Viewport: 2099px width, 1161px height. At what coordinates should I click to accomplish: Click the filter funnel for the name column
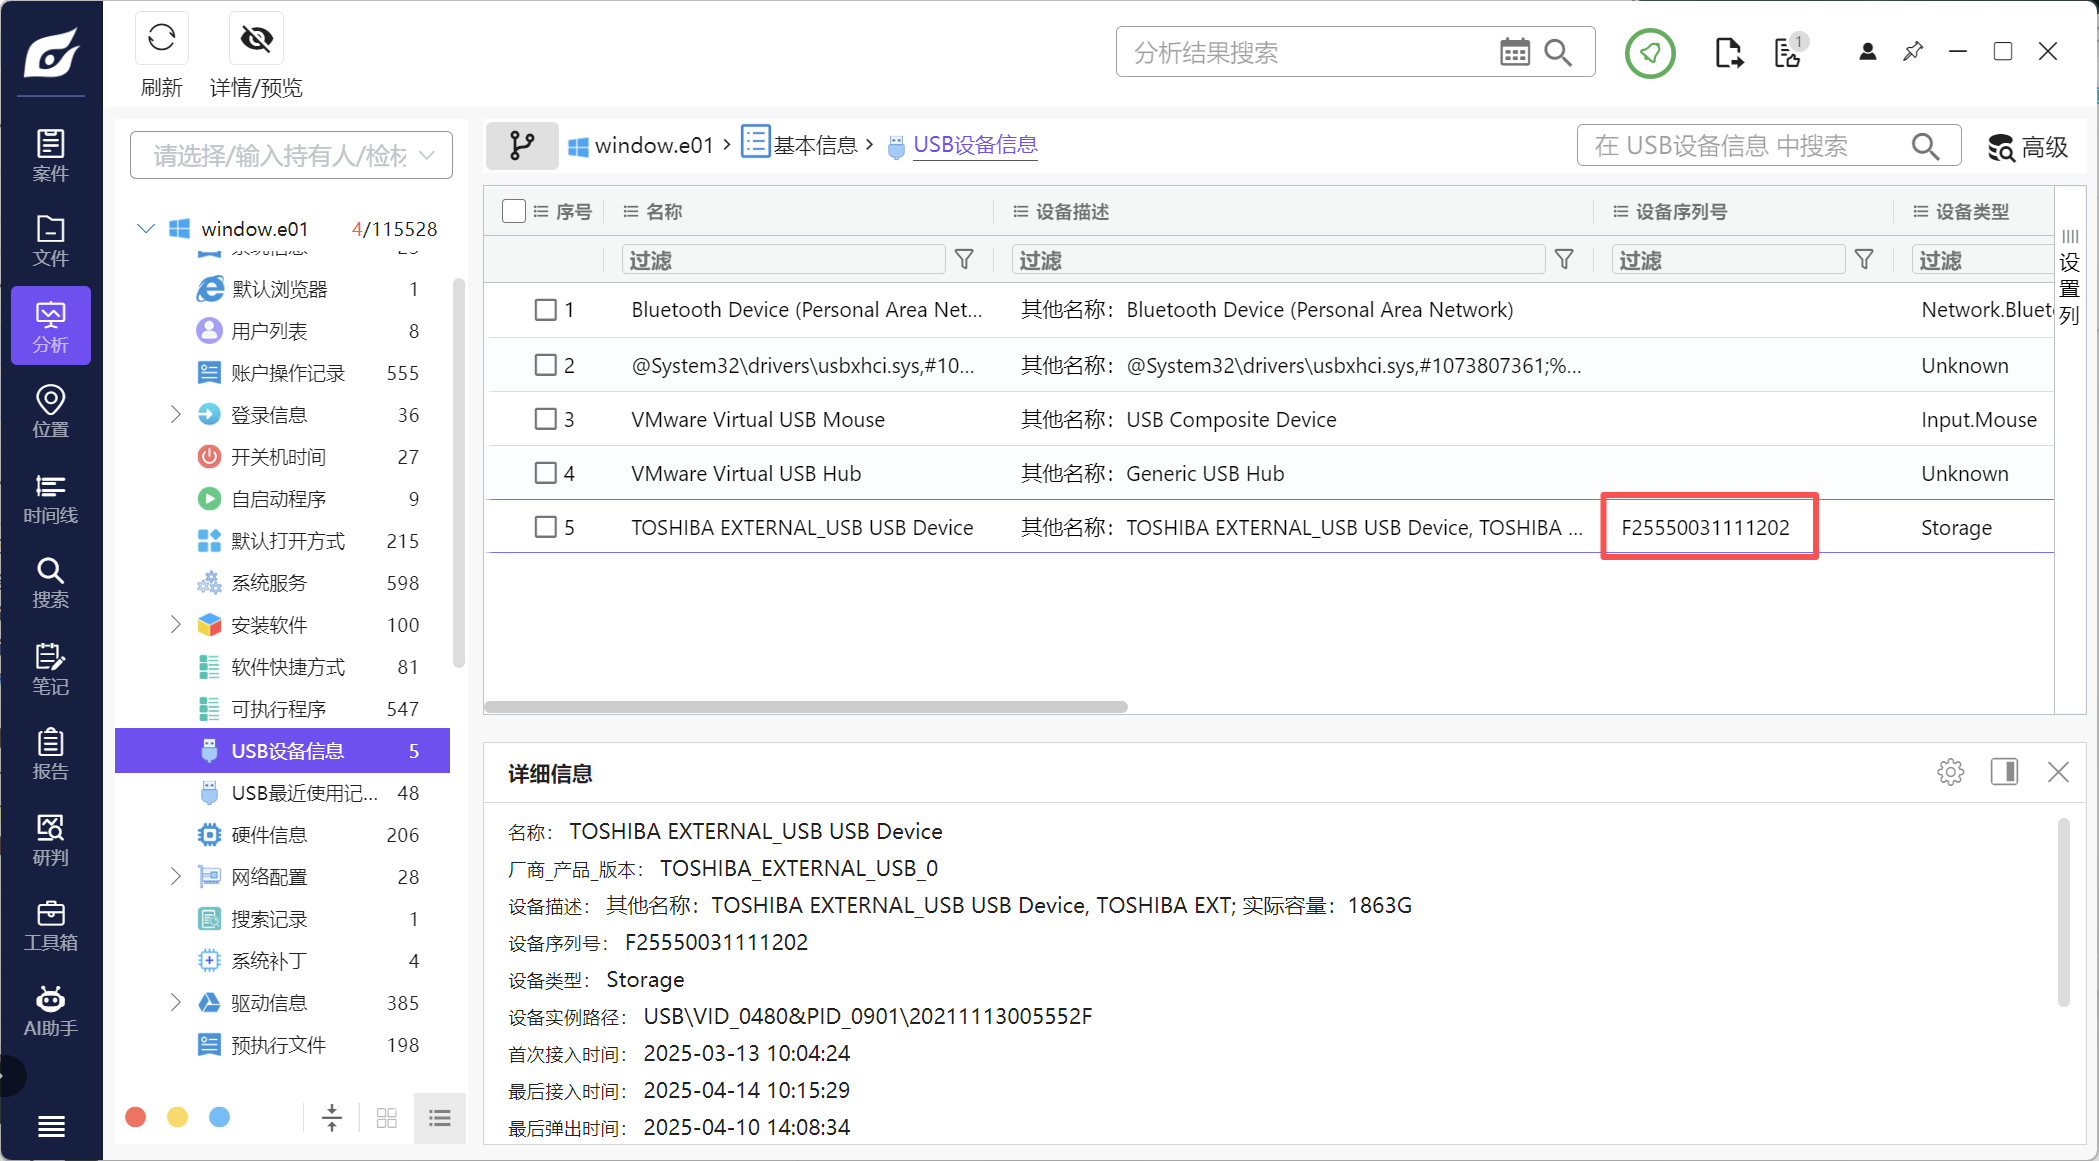coord(964,260)
